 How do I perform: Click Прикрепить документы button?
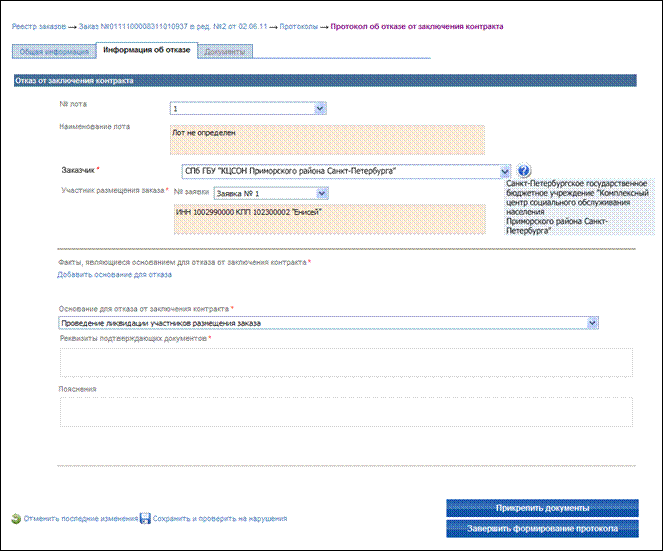(x=542, y=508)
